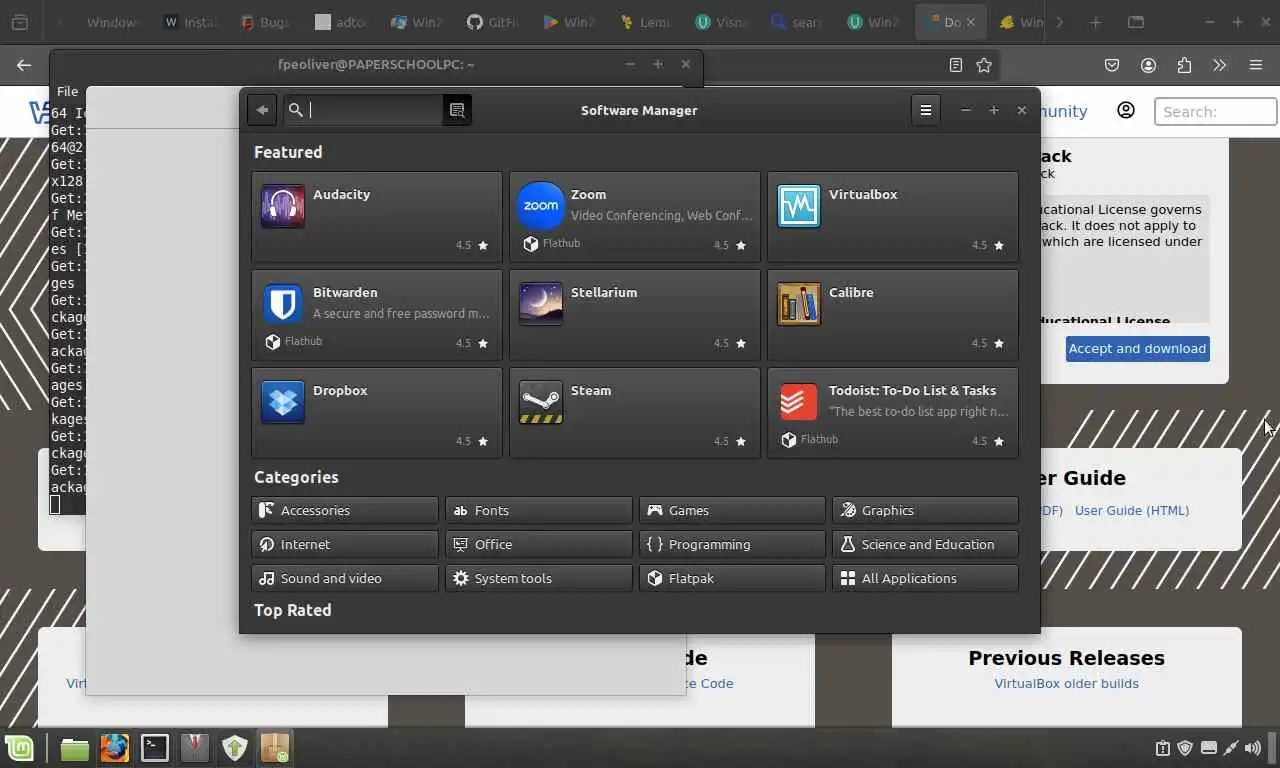
Task: Click the Featured heading text
Action: point(288,152)
